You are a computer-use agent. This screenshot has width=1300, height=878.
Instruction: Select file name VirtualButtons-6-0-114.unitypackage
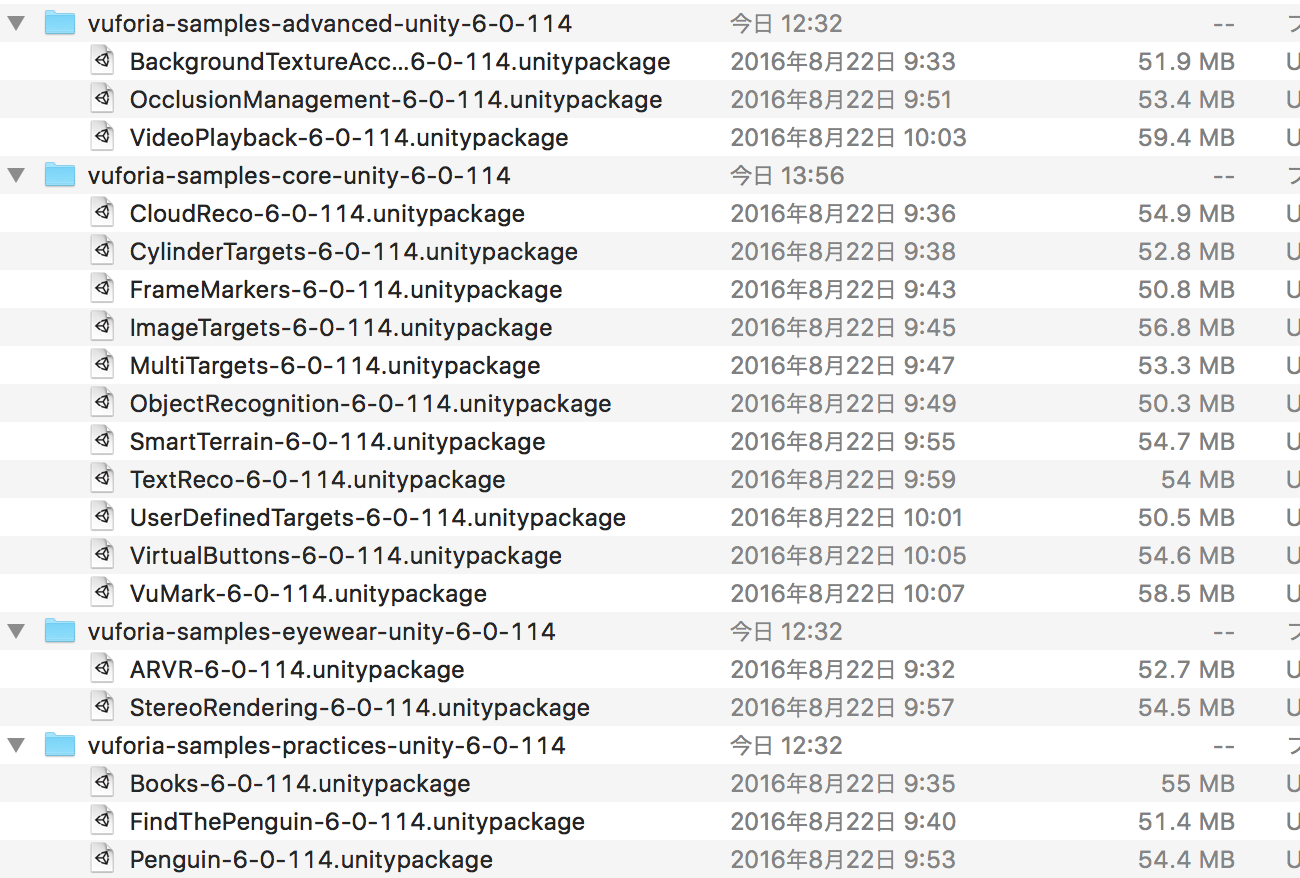coord(346,556)
